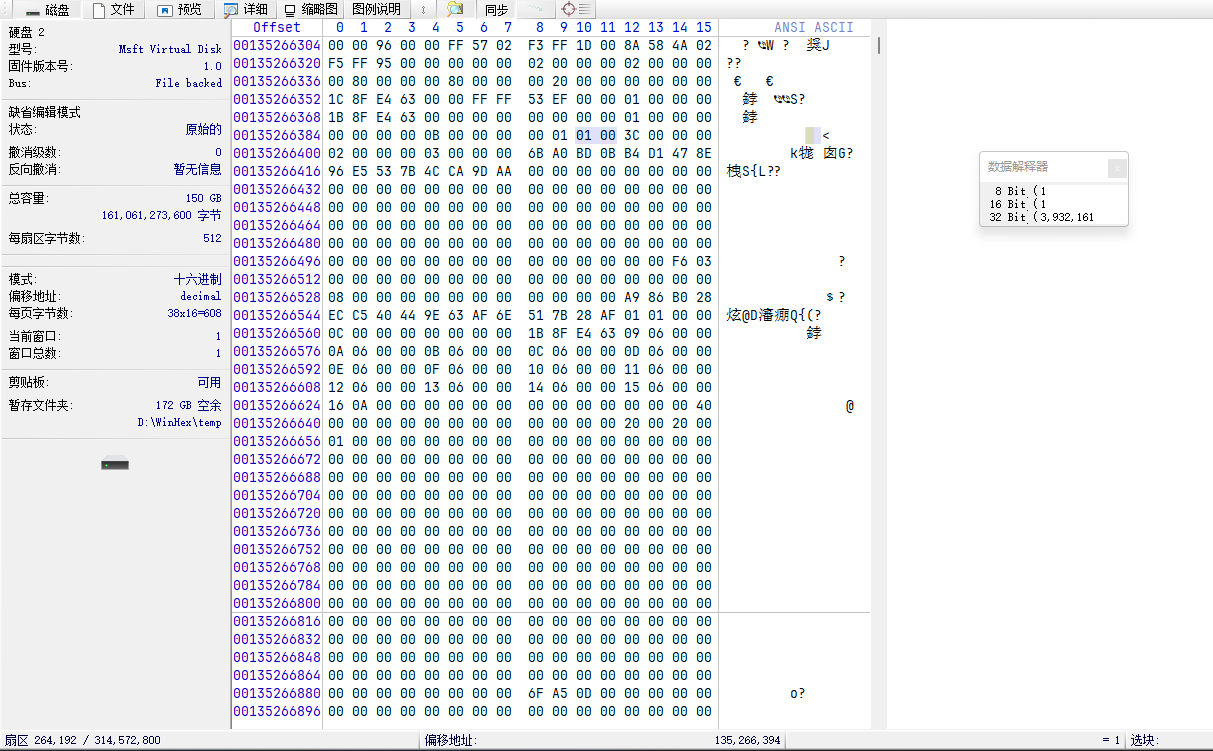Click the folder explore icon in toolbar
Screen dimensions: 1213x751
455,10
